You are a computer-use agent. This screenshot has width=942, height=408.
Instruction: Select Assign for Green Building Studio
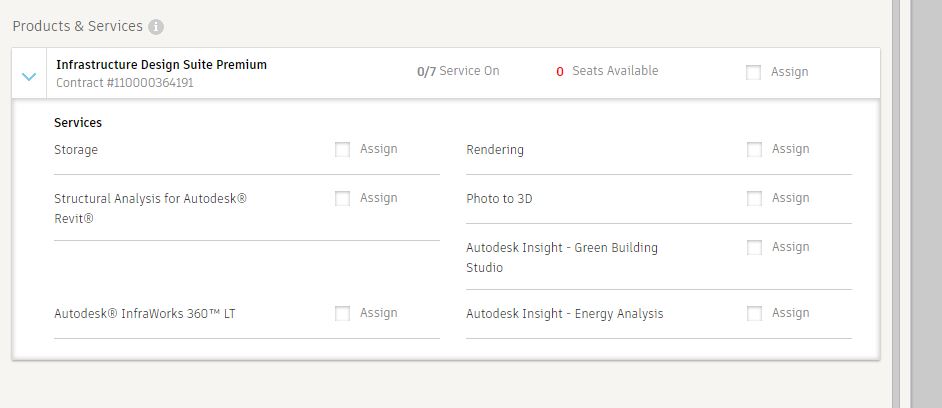click(754, 248)
